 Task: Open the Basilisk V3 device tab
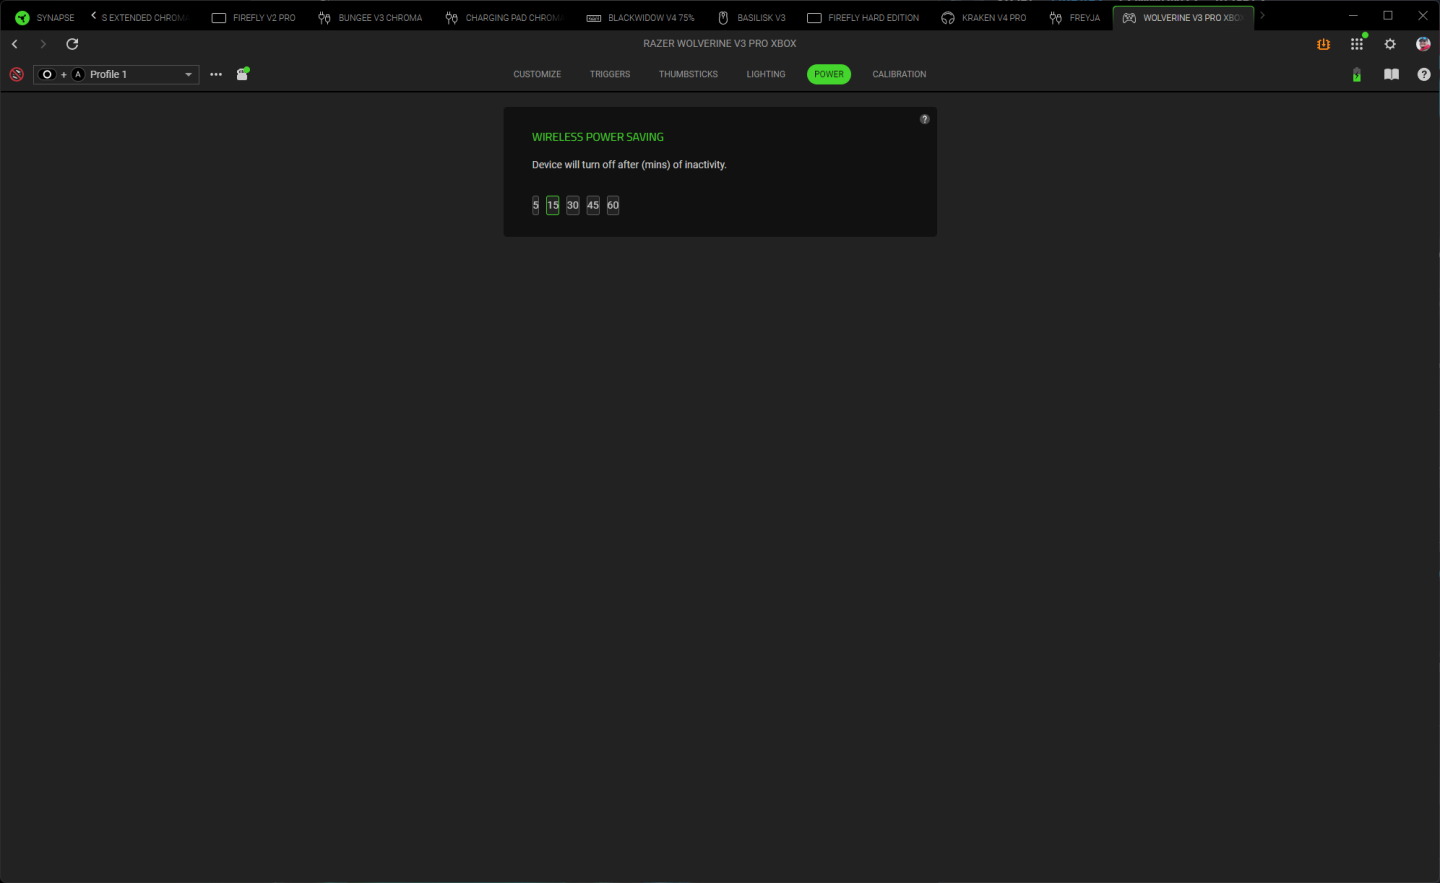point(752,17)
